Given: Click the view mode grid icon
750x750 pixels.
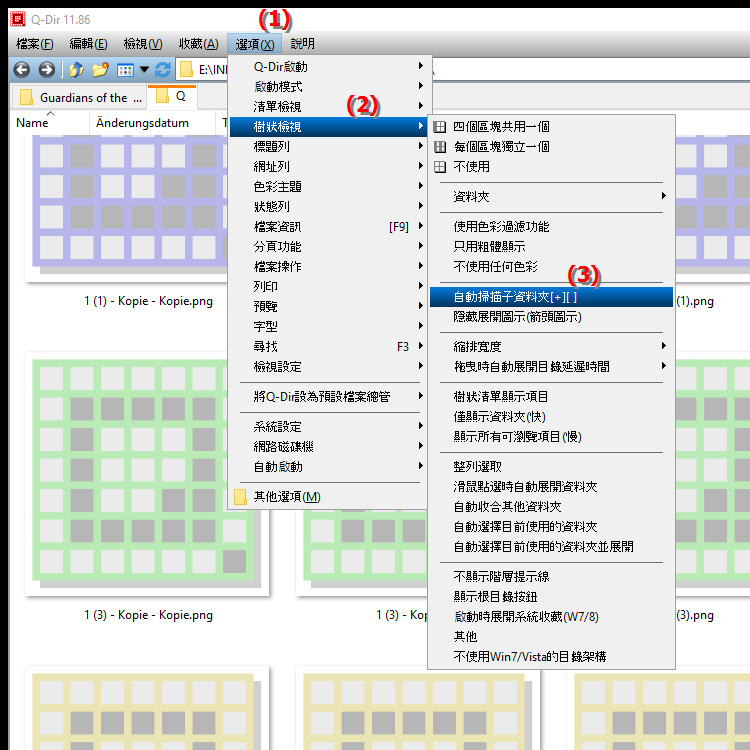Looking at the screenshot, I should pyautogui.click(x=125, y=70).
